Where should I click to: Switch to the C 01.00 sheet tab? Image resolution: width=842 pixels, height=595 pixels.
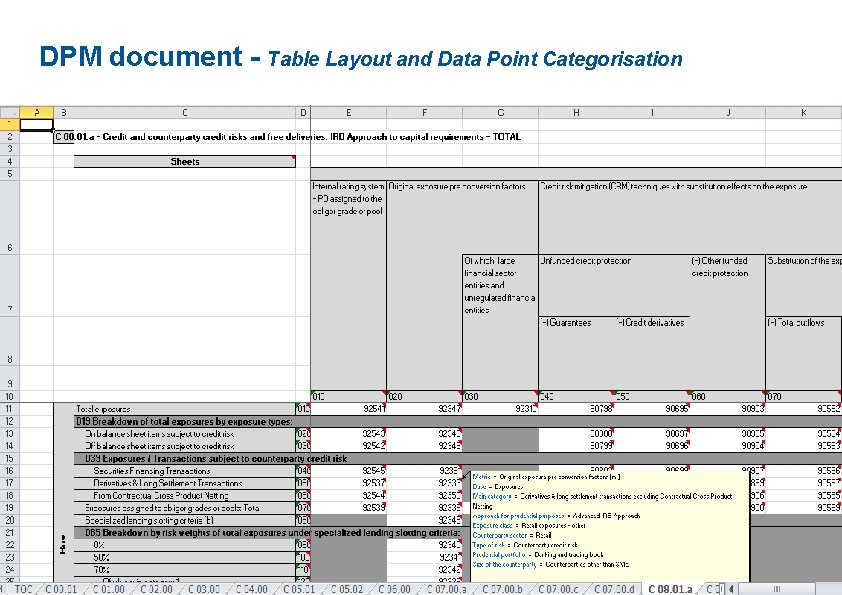pos(109,589)
